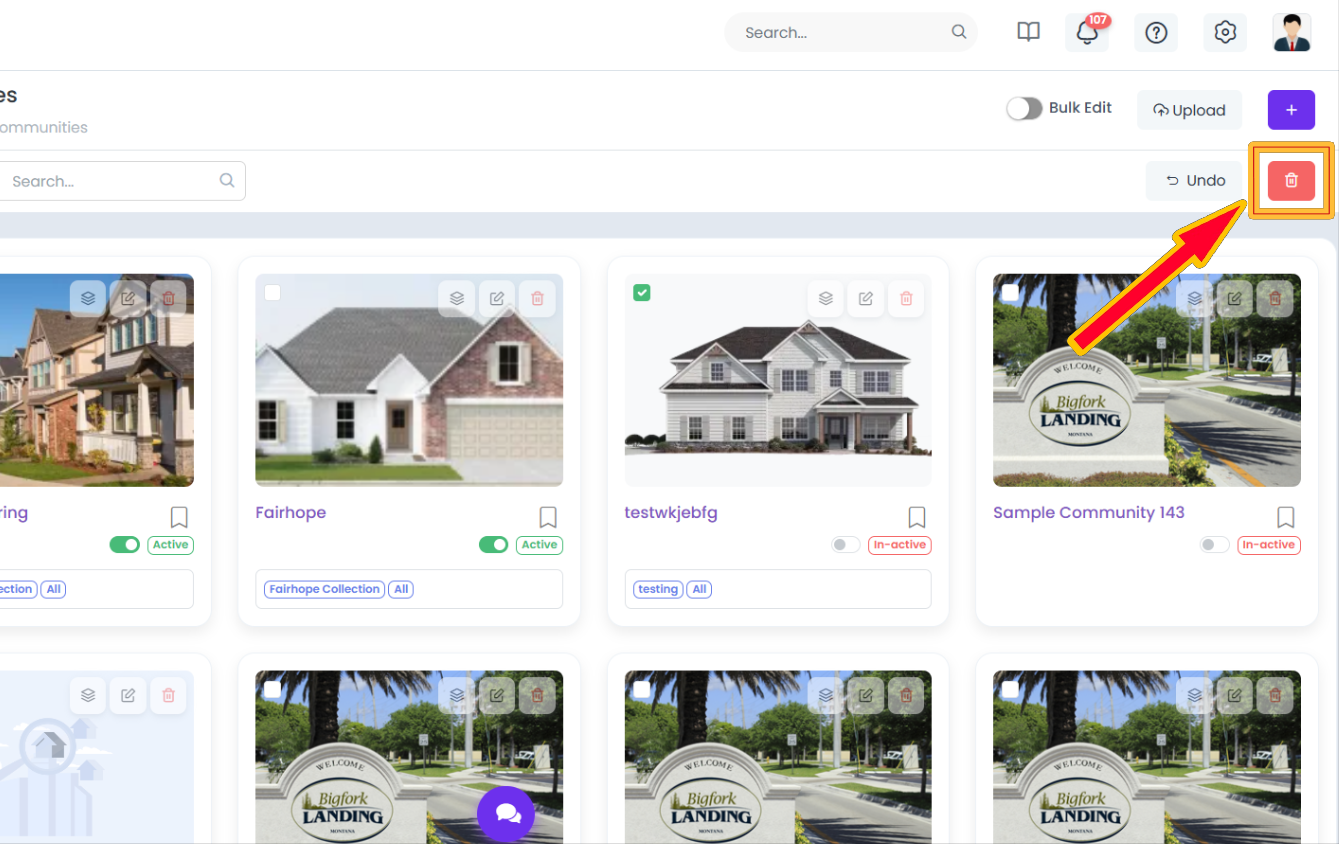This screenshot has height=844, width=1339.
Task: Open the testwkjebfg community name link
Action: point(671,512)
